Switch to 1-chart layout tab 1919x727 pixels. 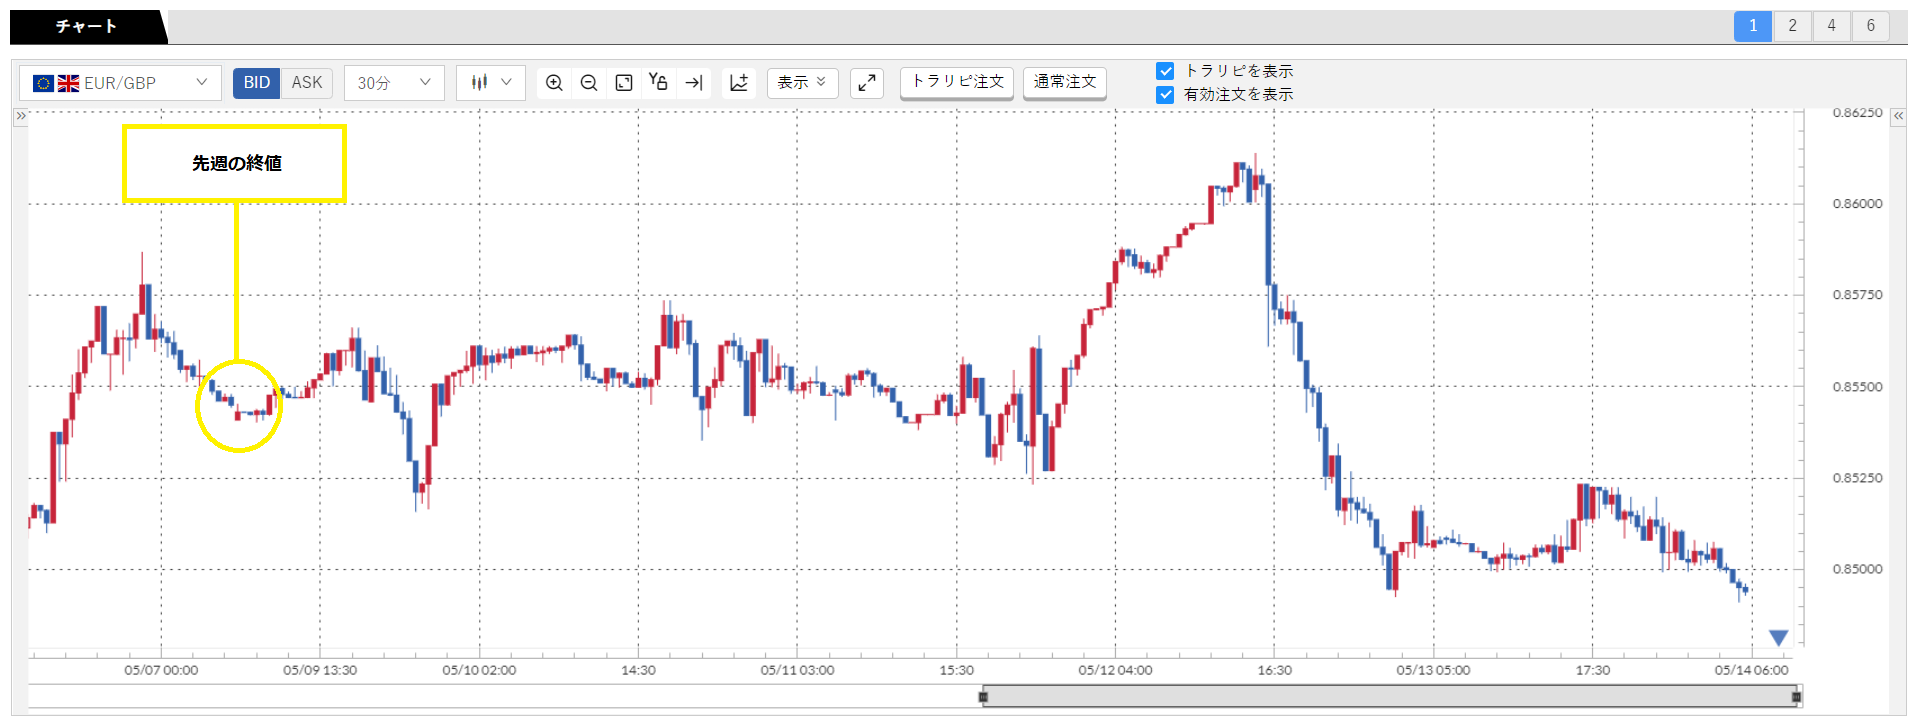[1753, 26]
